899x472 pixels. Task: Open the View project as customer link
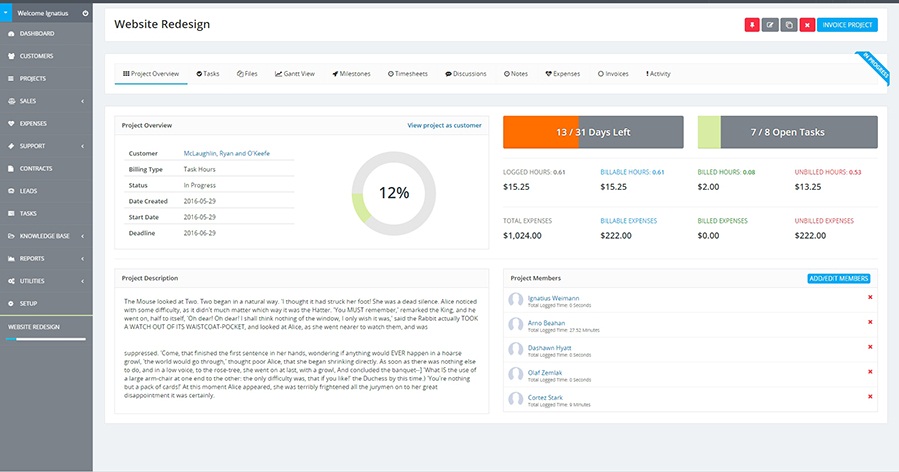444,126
